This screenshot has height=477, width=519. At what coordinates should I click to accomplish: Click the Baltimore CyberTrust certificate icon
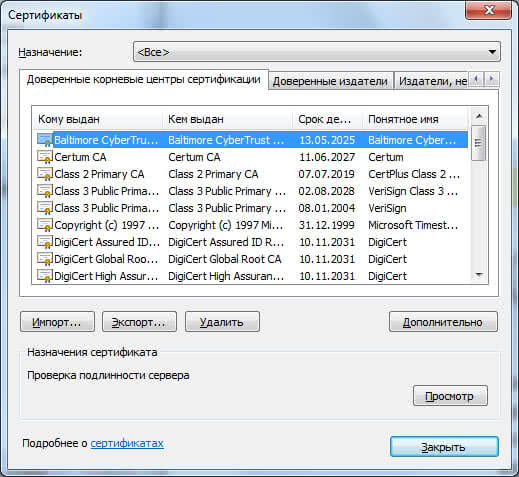pyautogui.click(x=45, y=140)
